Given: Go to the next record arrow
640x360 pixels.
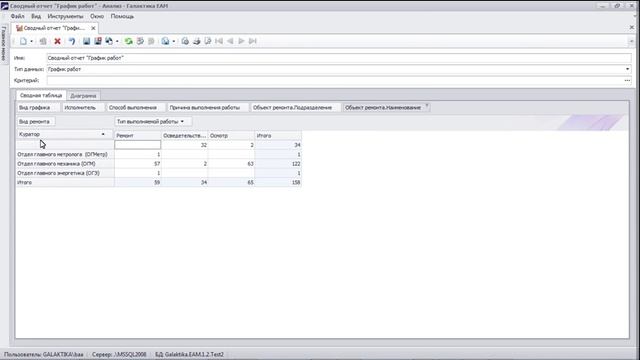Looking at the screenshot, I should tap(241, 41).
